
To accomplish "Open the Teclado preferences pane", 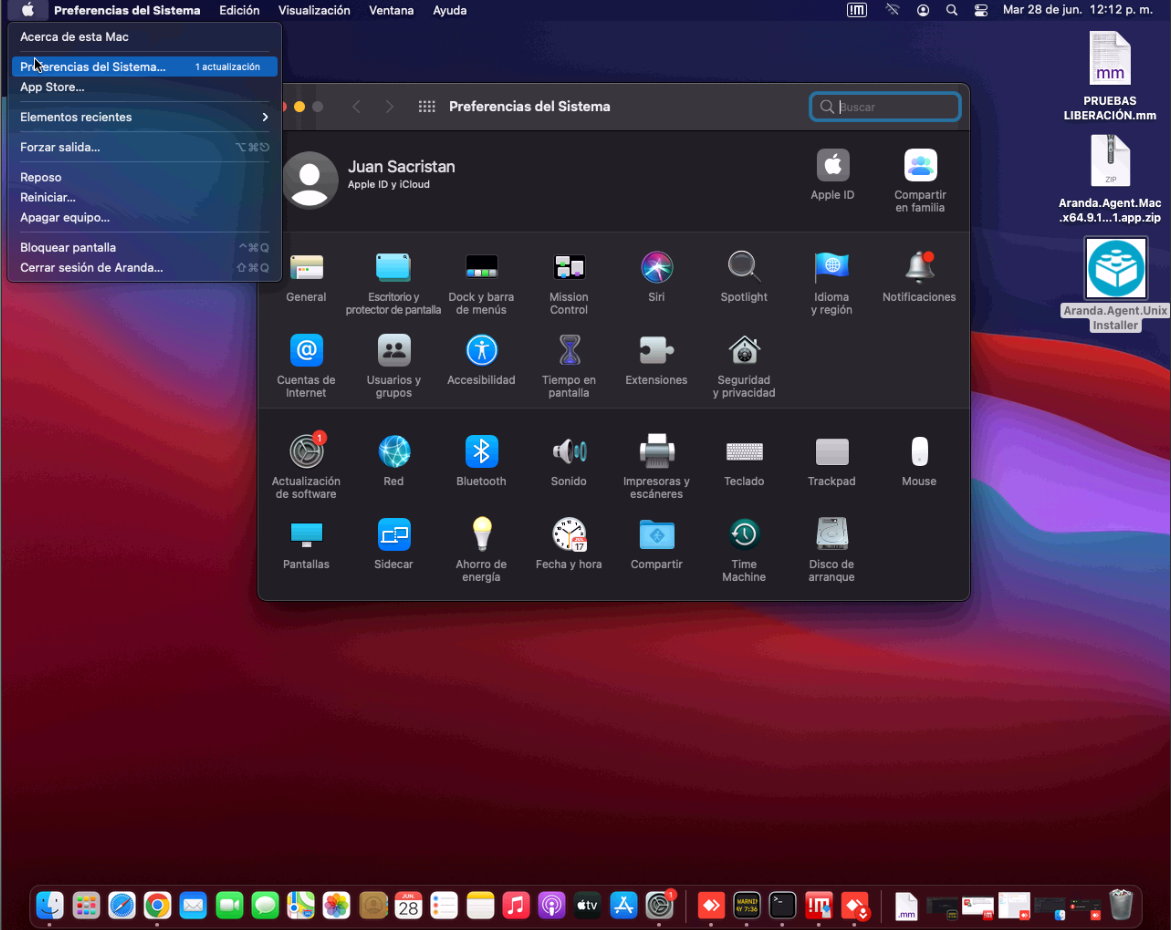I will tap(744, 452).
